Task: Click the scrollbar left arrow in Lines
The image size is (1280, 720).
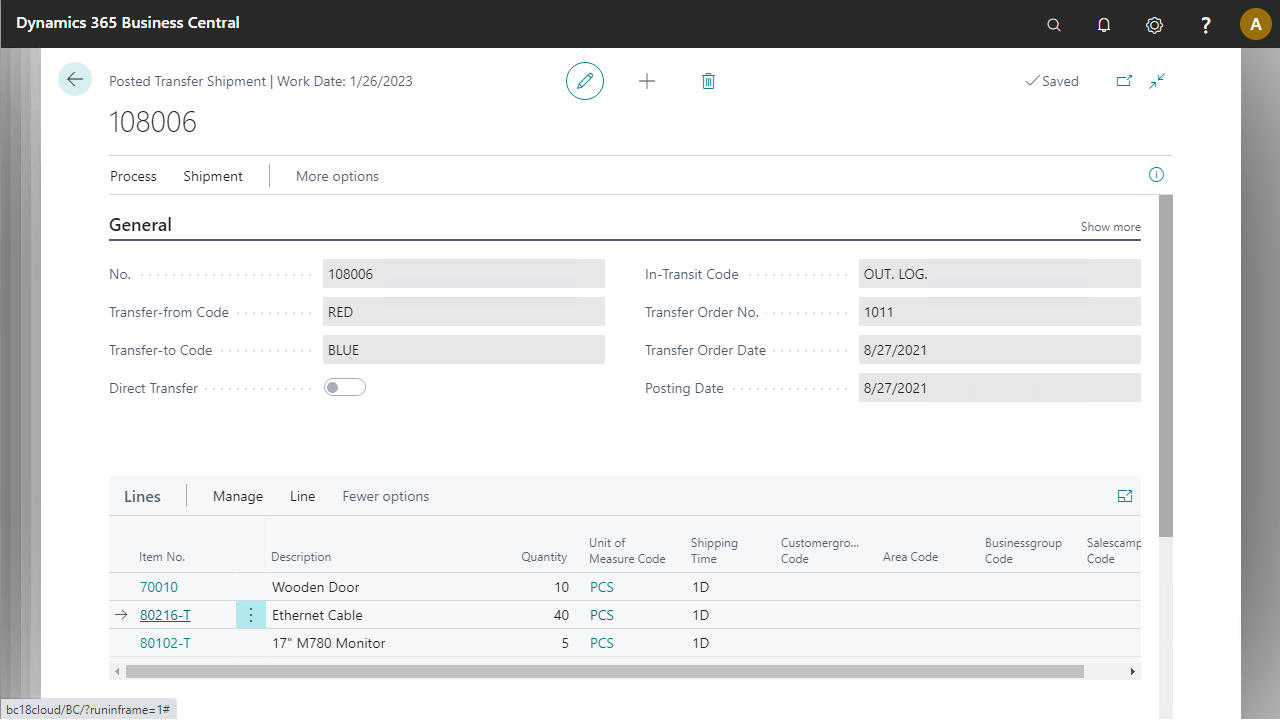Action: tap(117, 672)
